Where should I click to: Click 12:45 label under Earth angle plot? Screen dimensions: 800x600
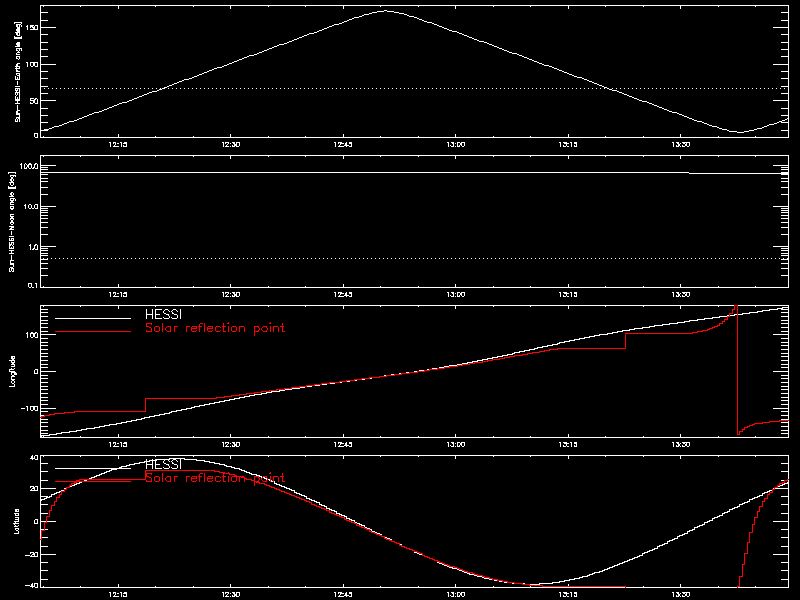click(x=343, y=144)
